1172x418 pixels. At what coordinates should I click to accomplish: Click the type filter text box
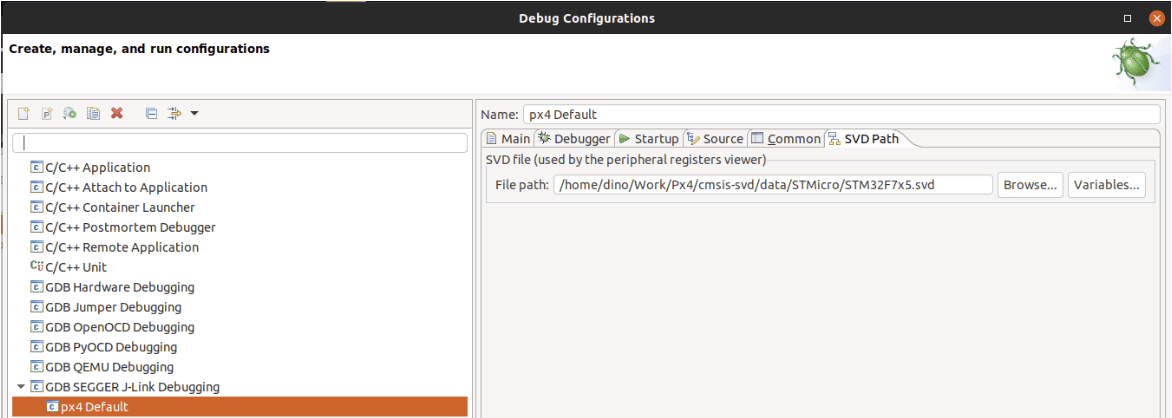[x=239, y=143]
